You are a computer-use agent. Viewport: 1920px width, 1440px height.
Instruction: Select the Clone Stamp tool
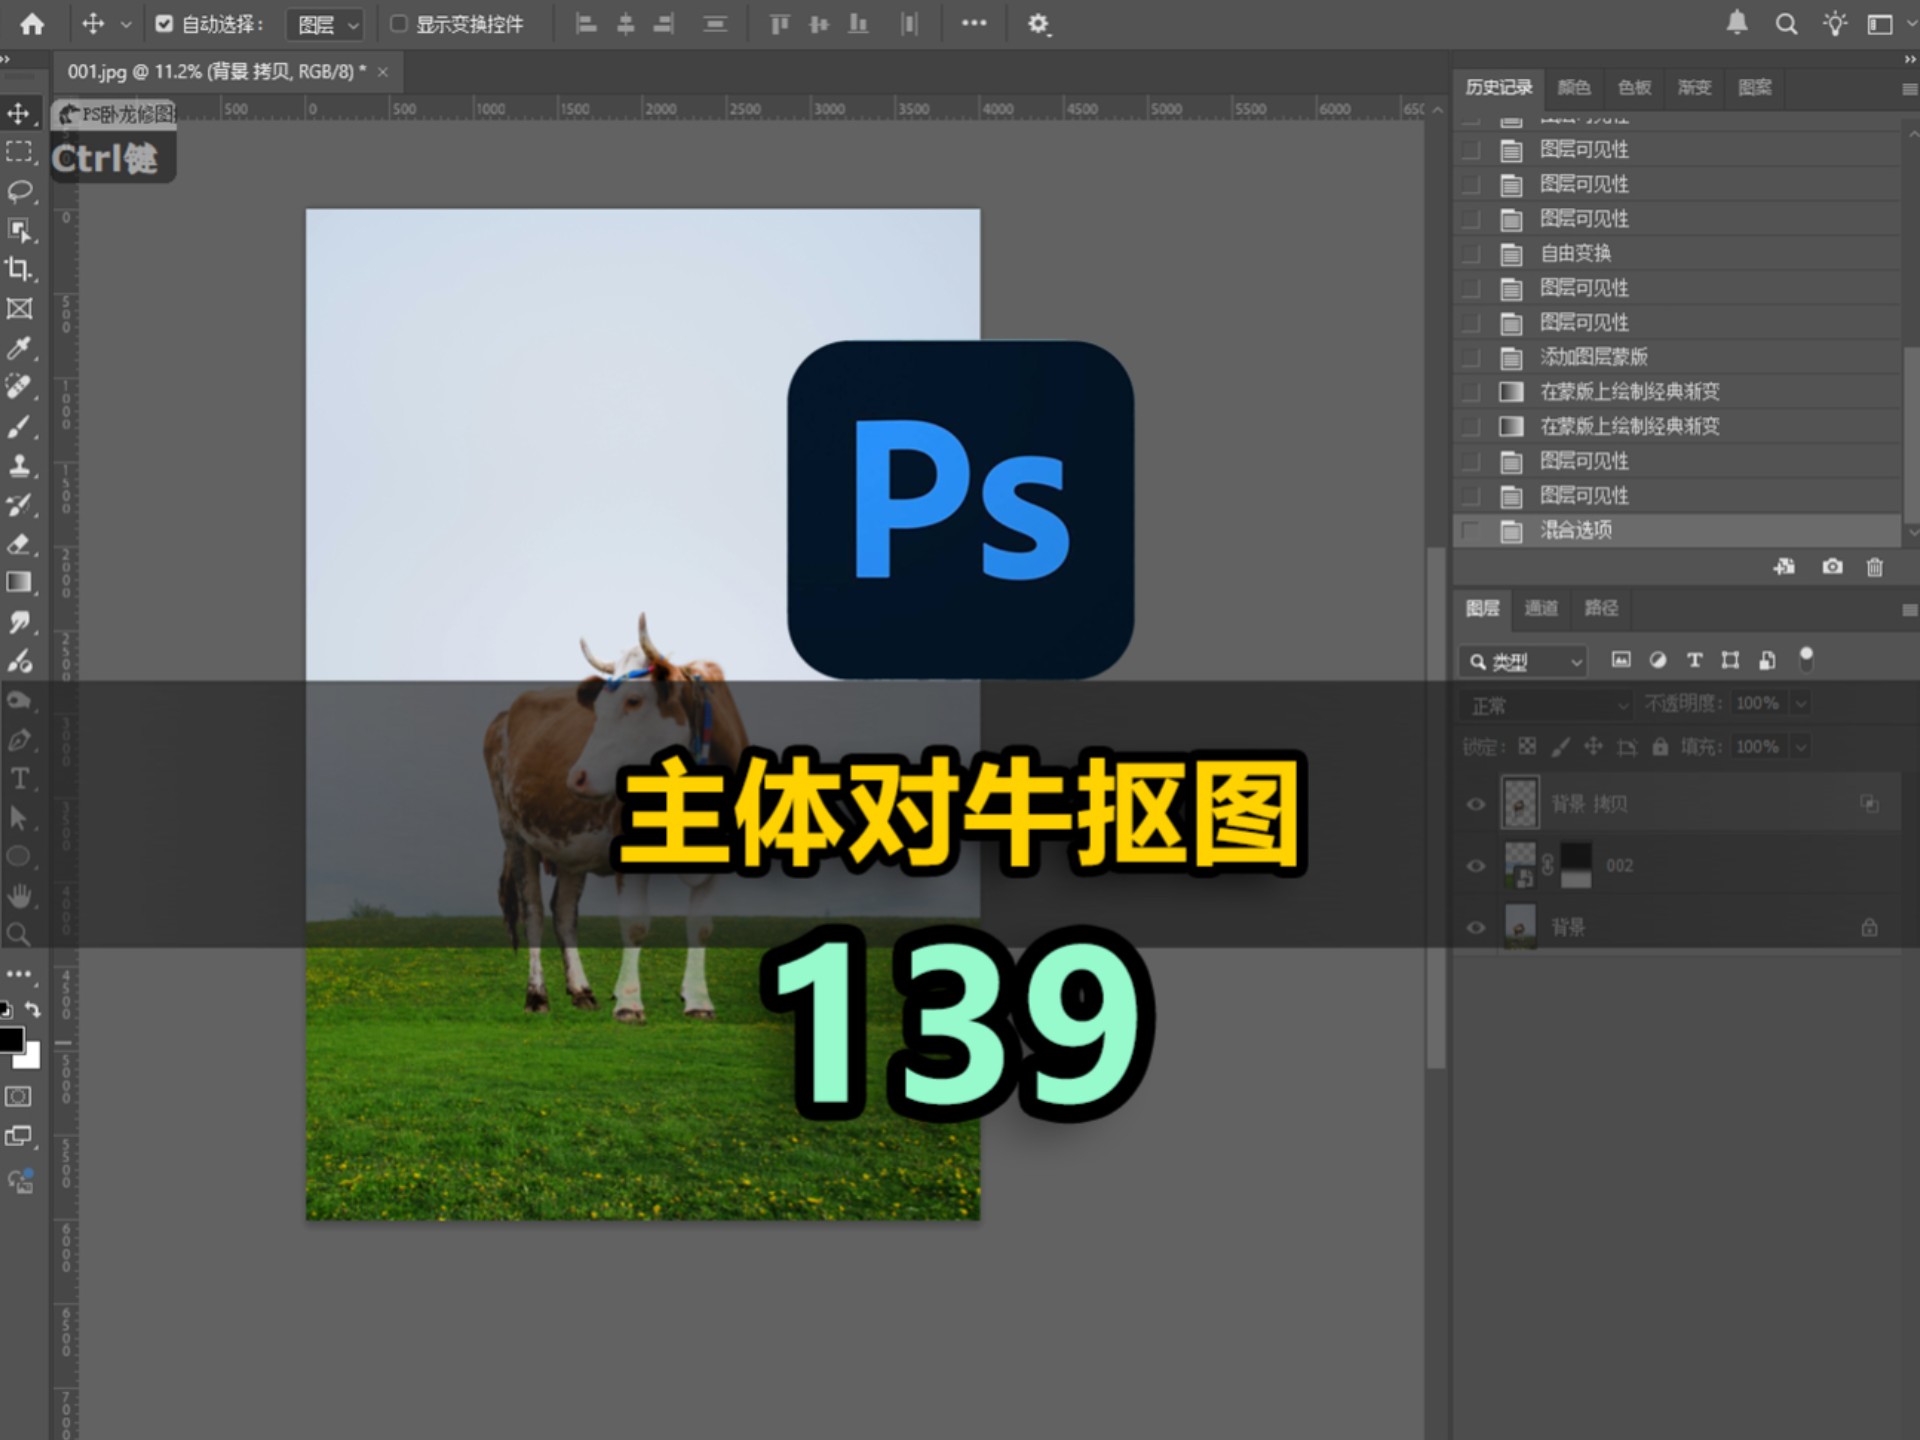point(19,466)
